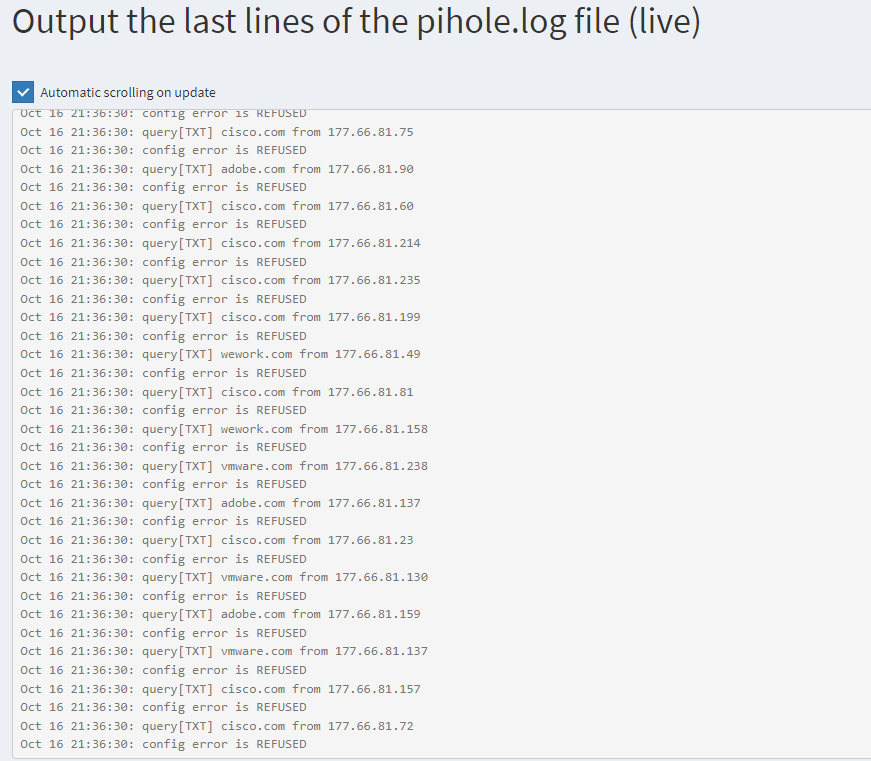Select the cisco.com query from 177.66.81.75

coord(217,132)
